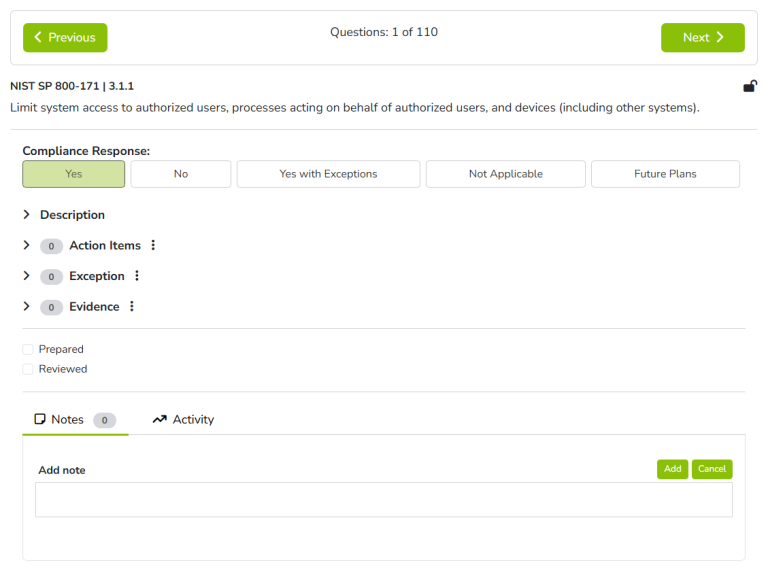Image resolution: width=768 pixels, height=571 pixels.
Task: Expand the Exception section chevron
Action: [x=27, y=276]
